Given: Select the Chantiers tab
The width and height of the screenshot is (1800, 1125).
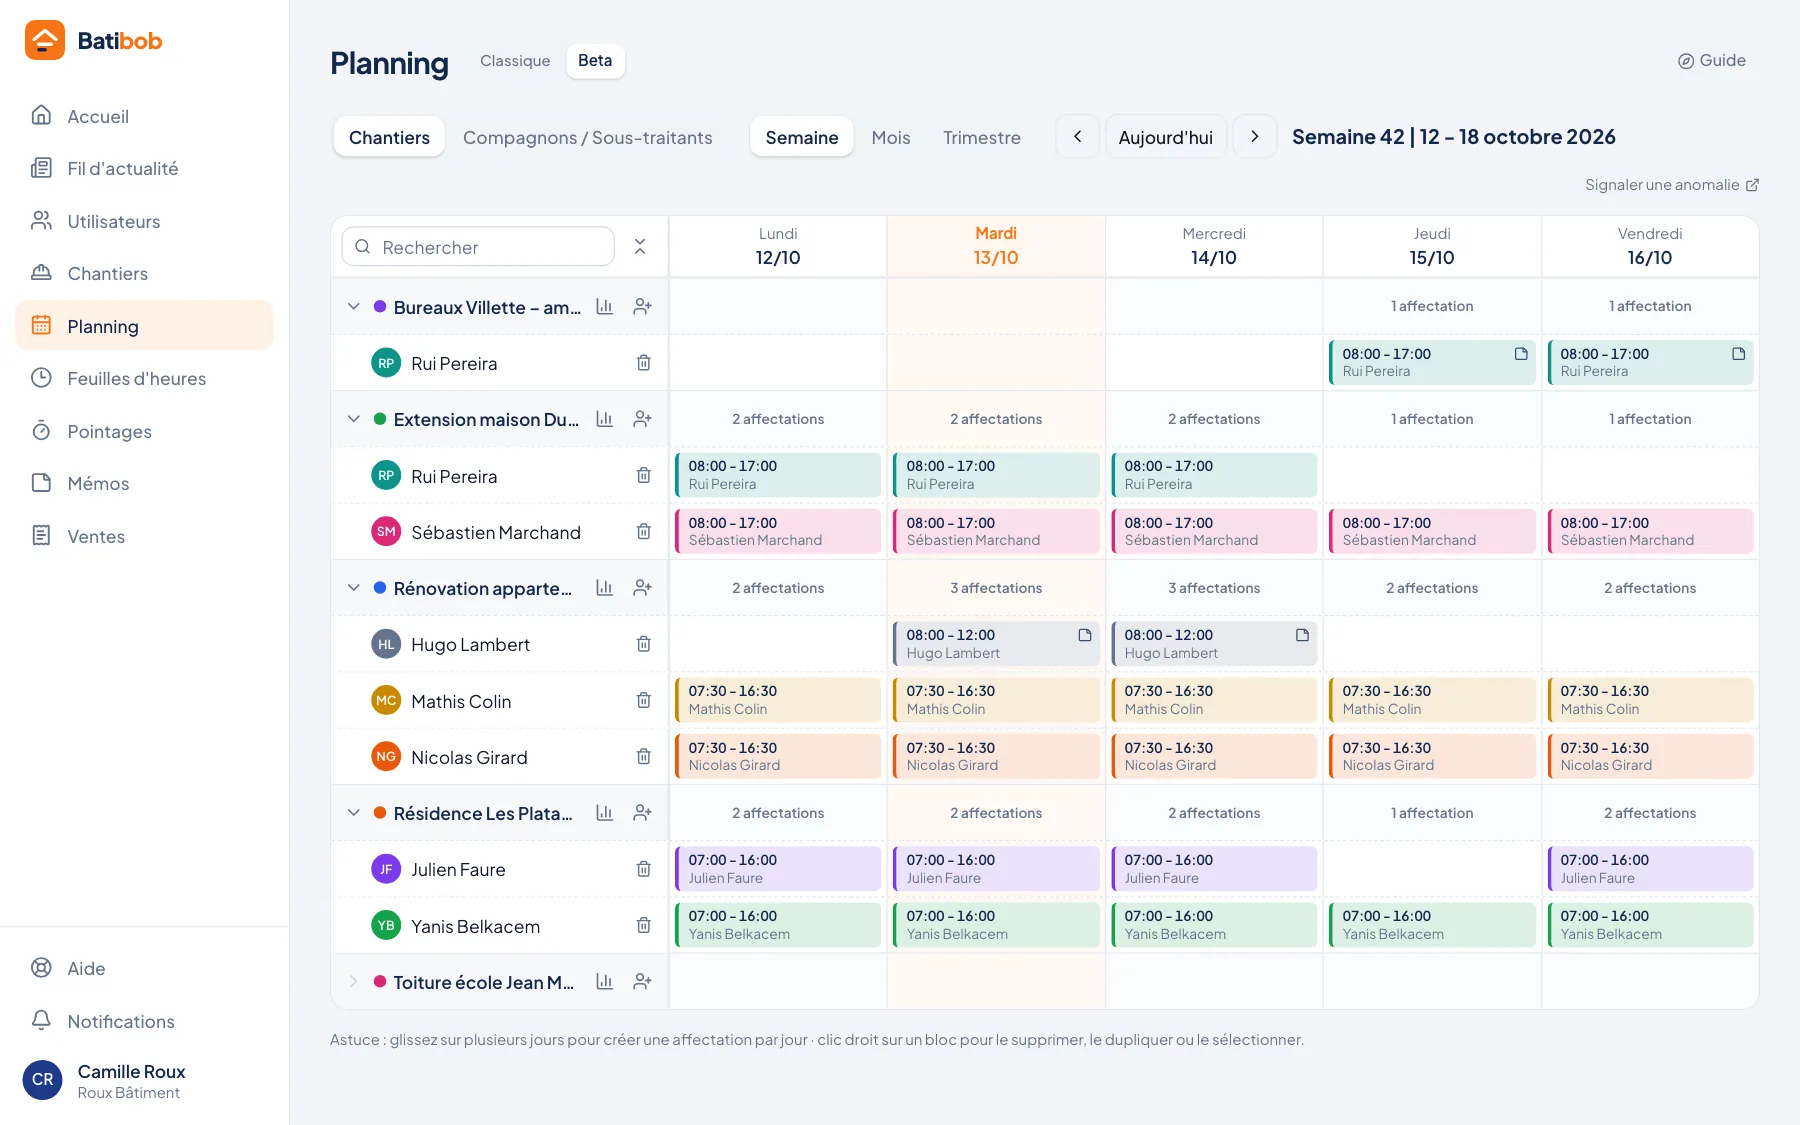Looking at the screenshot, I should (389, 137).
